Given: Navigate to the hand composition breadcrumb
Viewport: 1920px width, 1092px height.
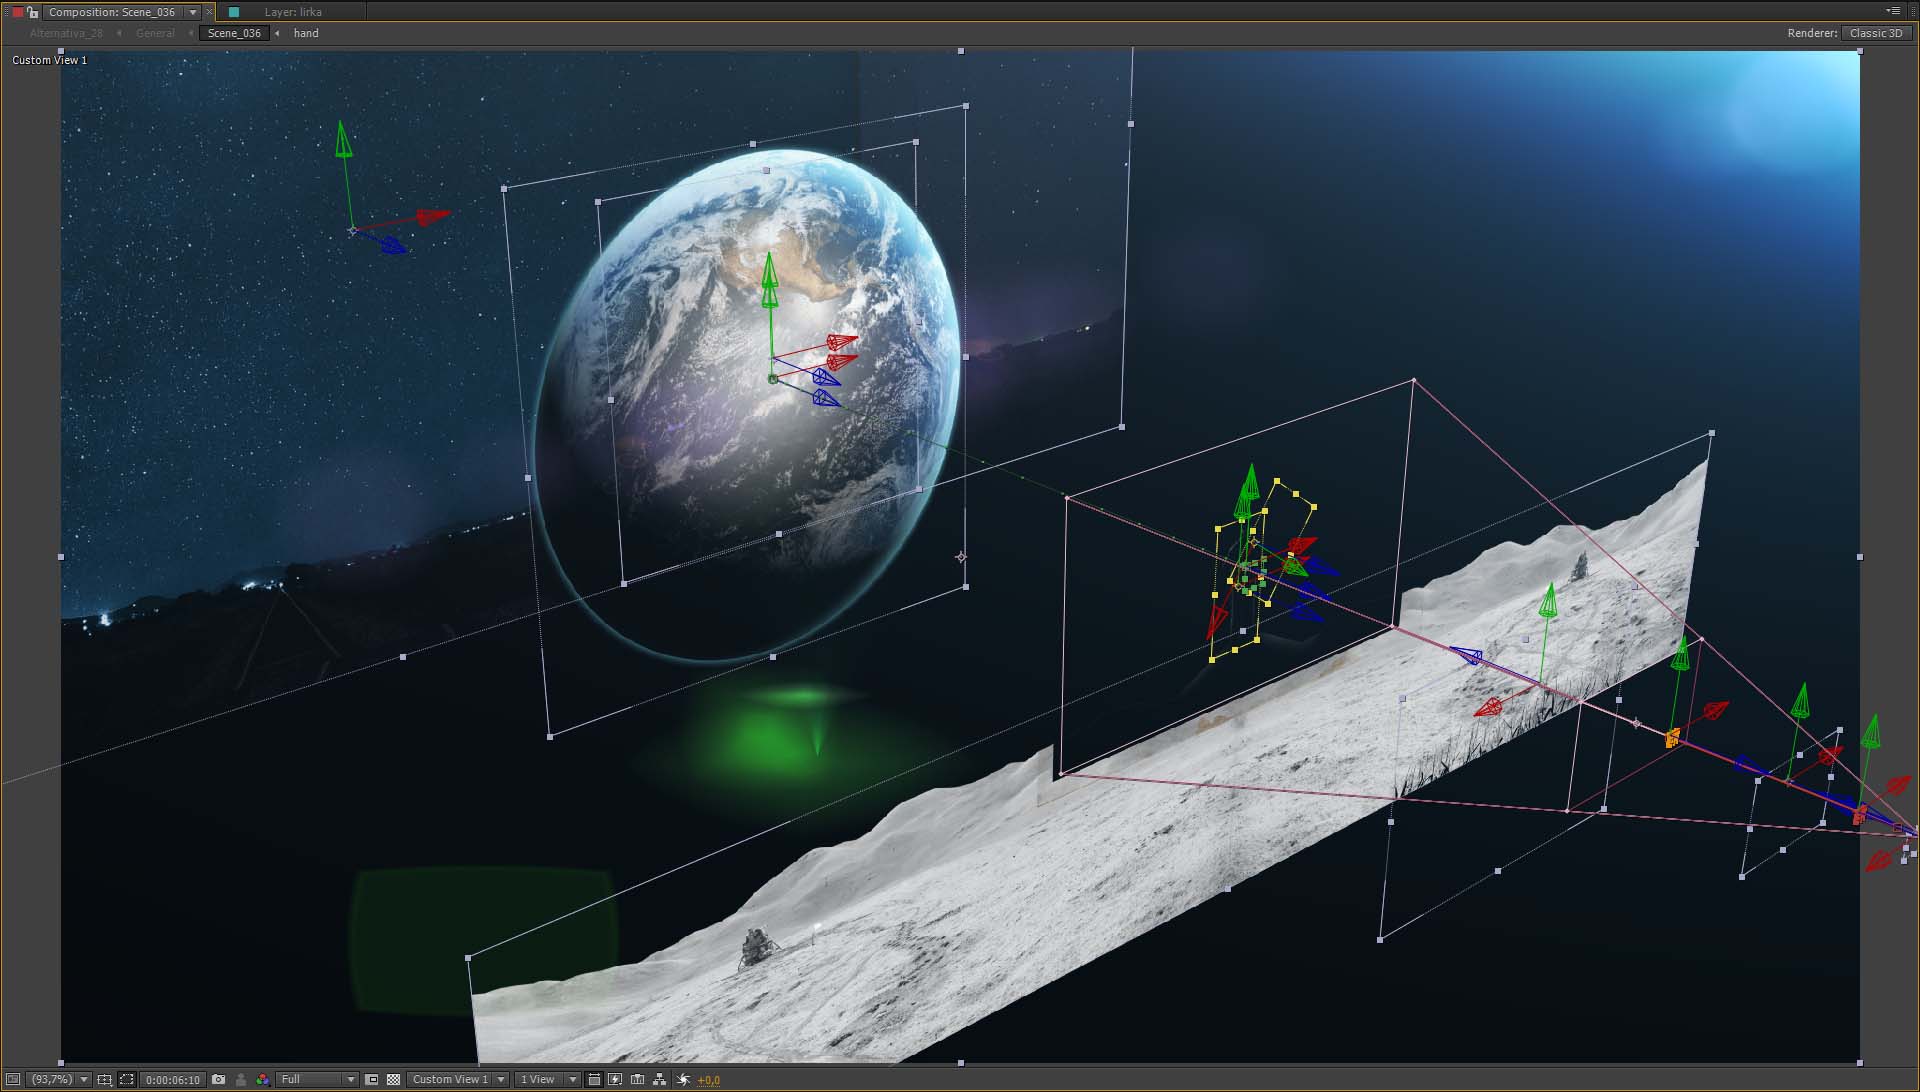Looking at the screenshot, I should pos(306,33).
